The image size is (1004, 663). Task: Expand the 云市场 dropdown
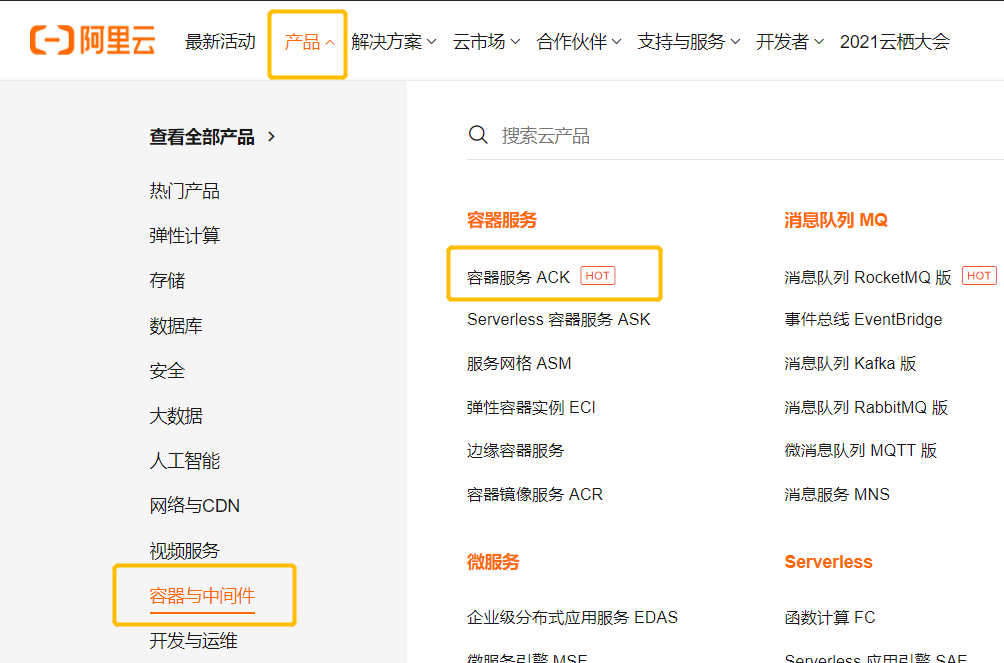[x=486, y=42]
